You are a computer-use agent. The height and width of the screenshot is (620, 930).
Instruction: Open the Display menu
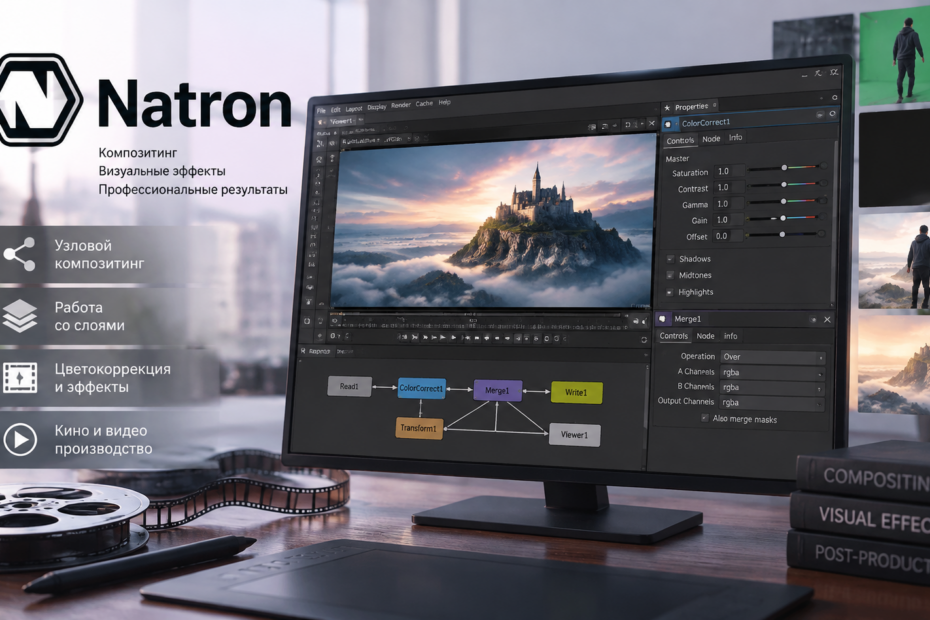(x=377, y=107)
